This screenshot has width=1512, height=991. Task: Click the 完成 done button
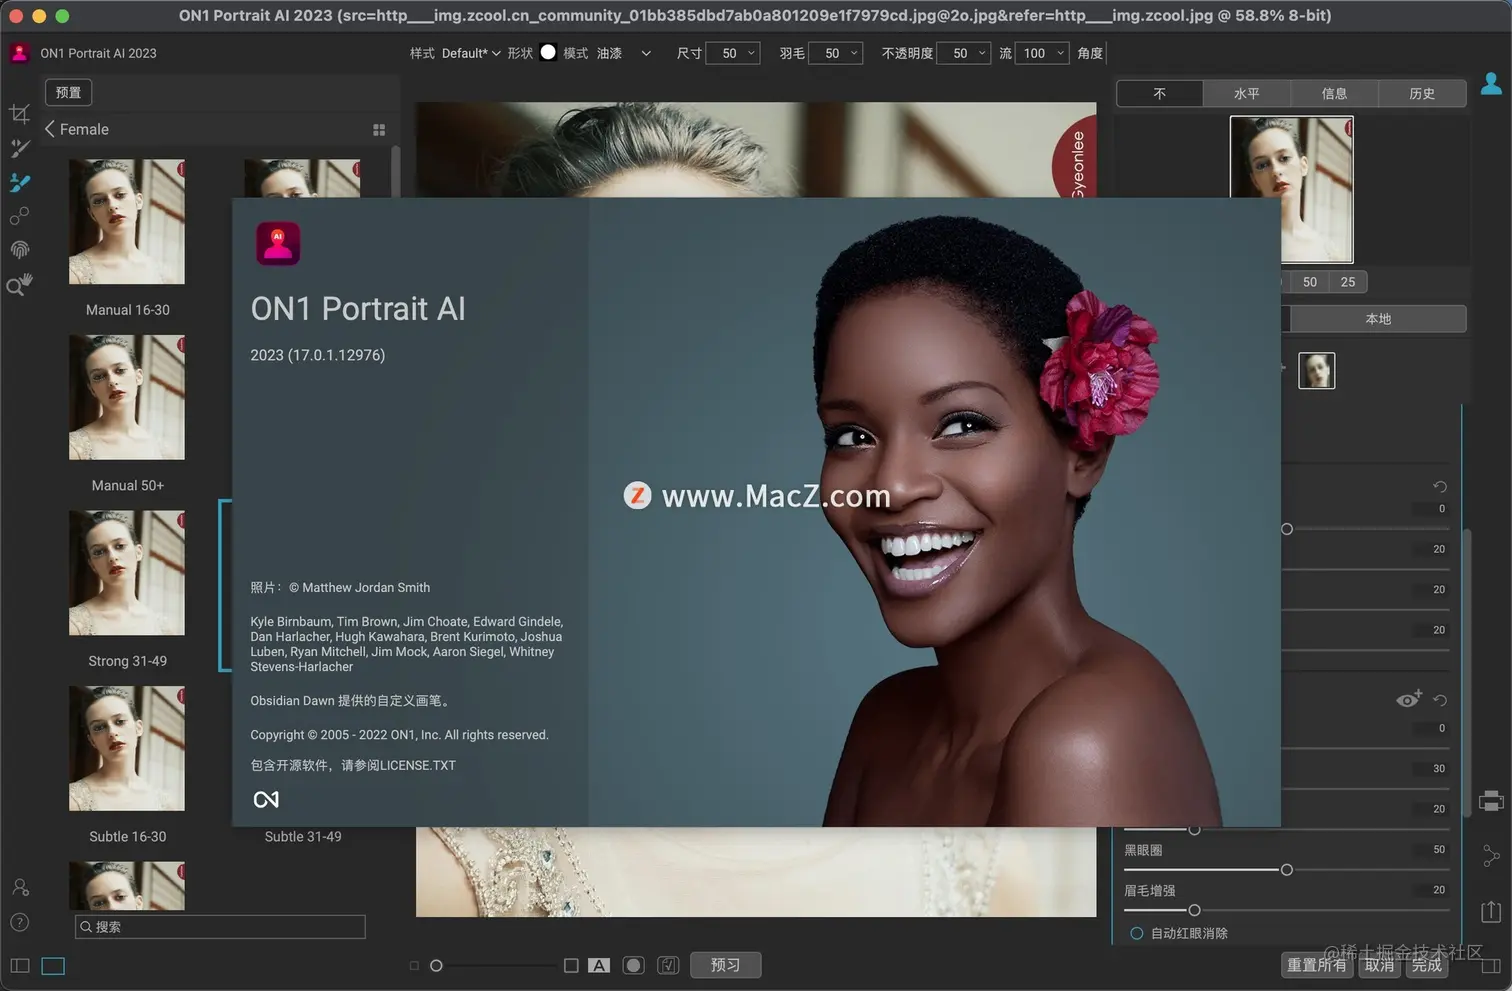1427,965
